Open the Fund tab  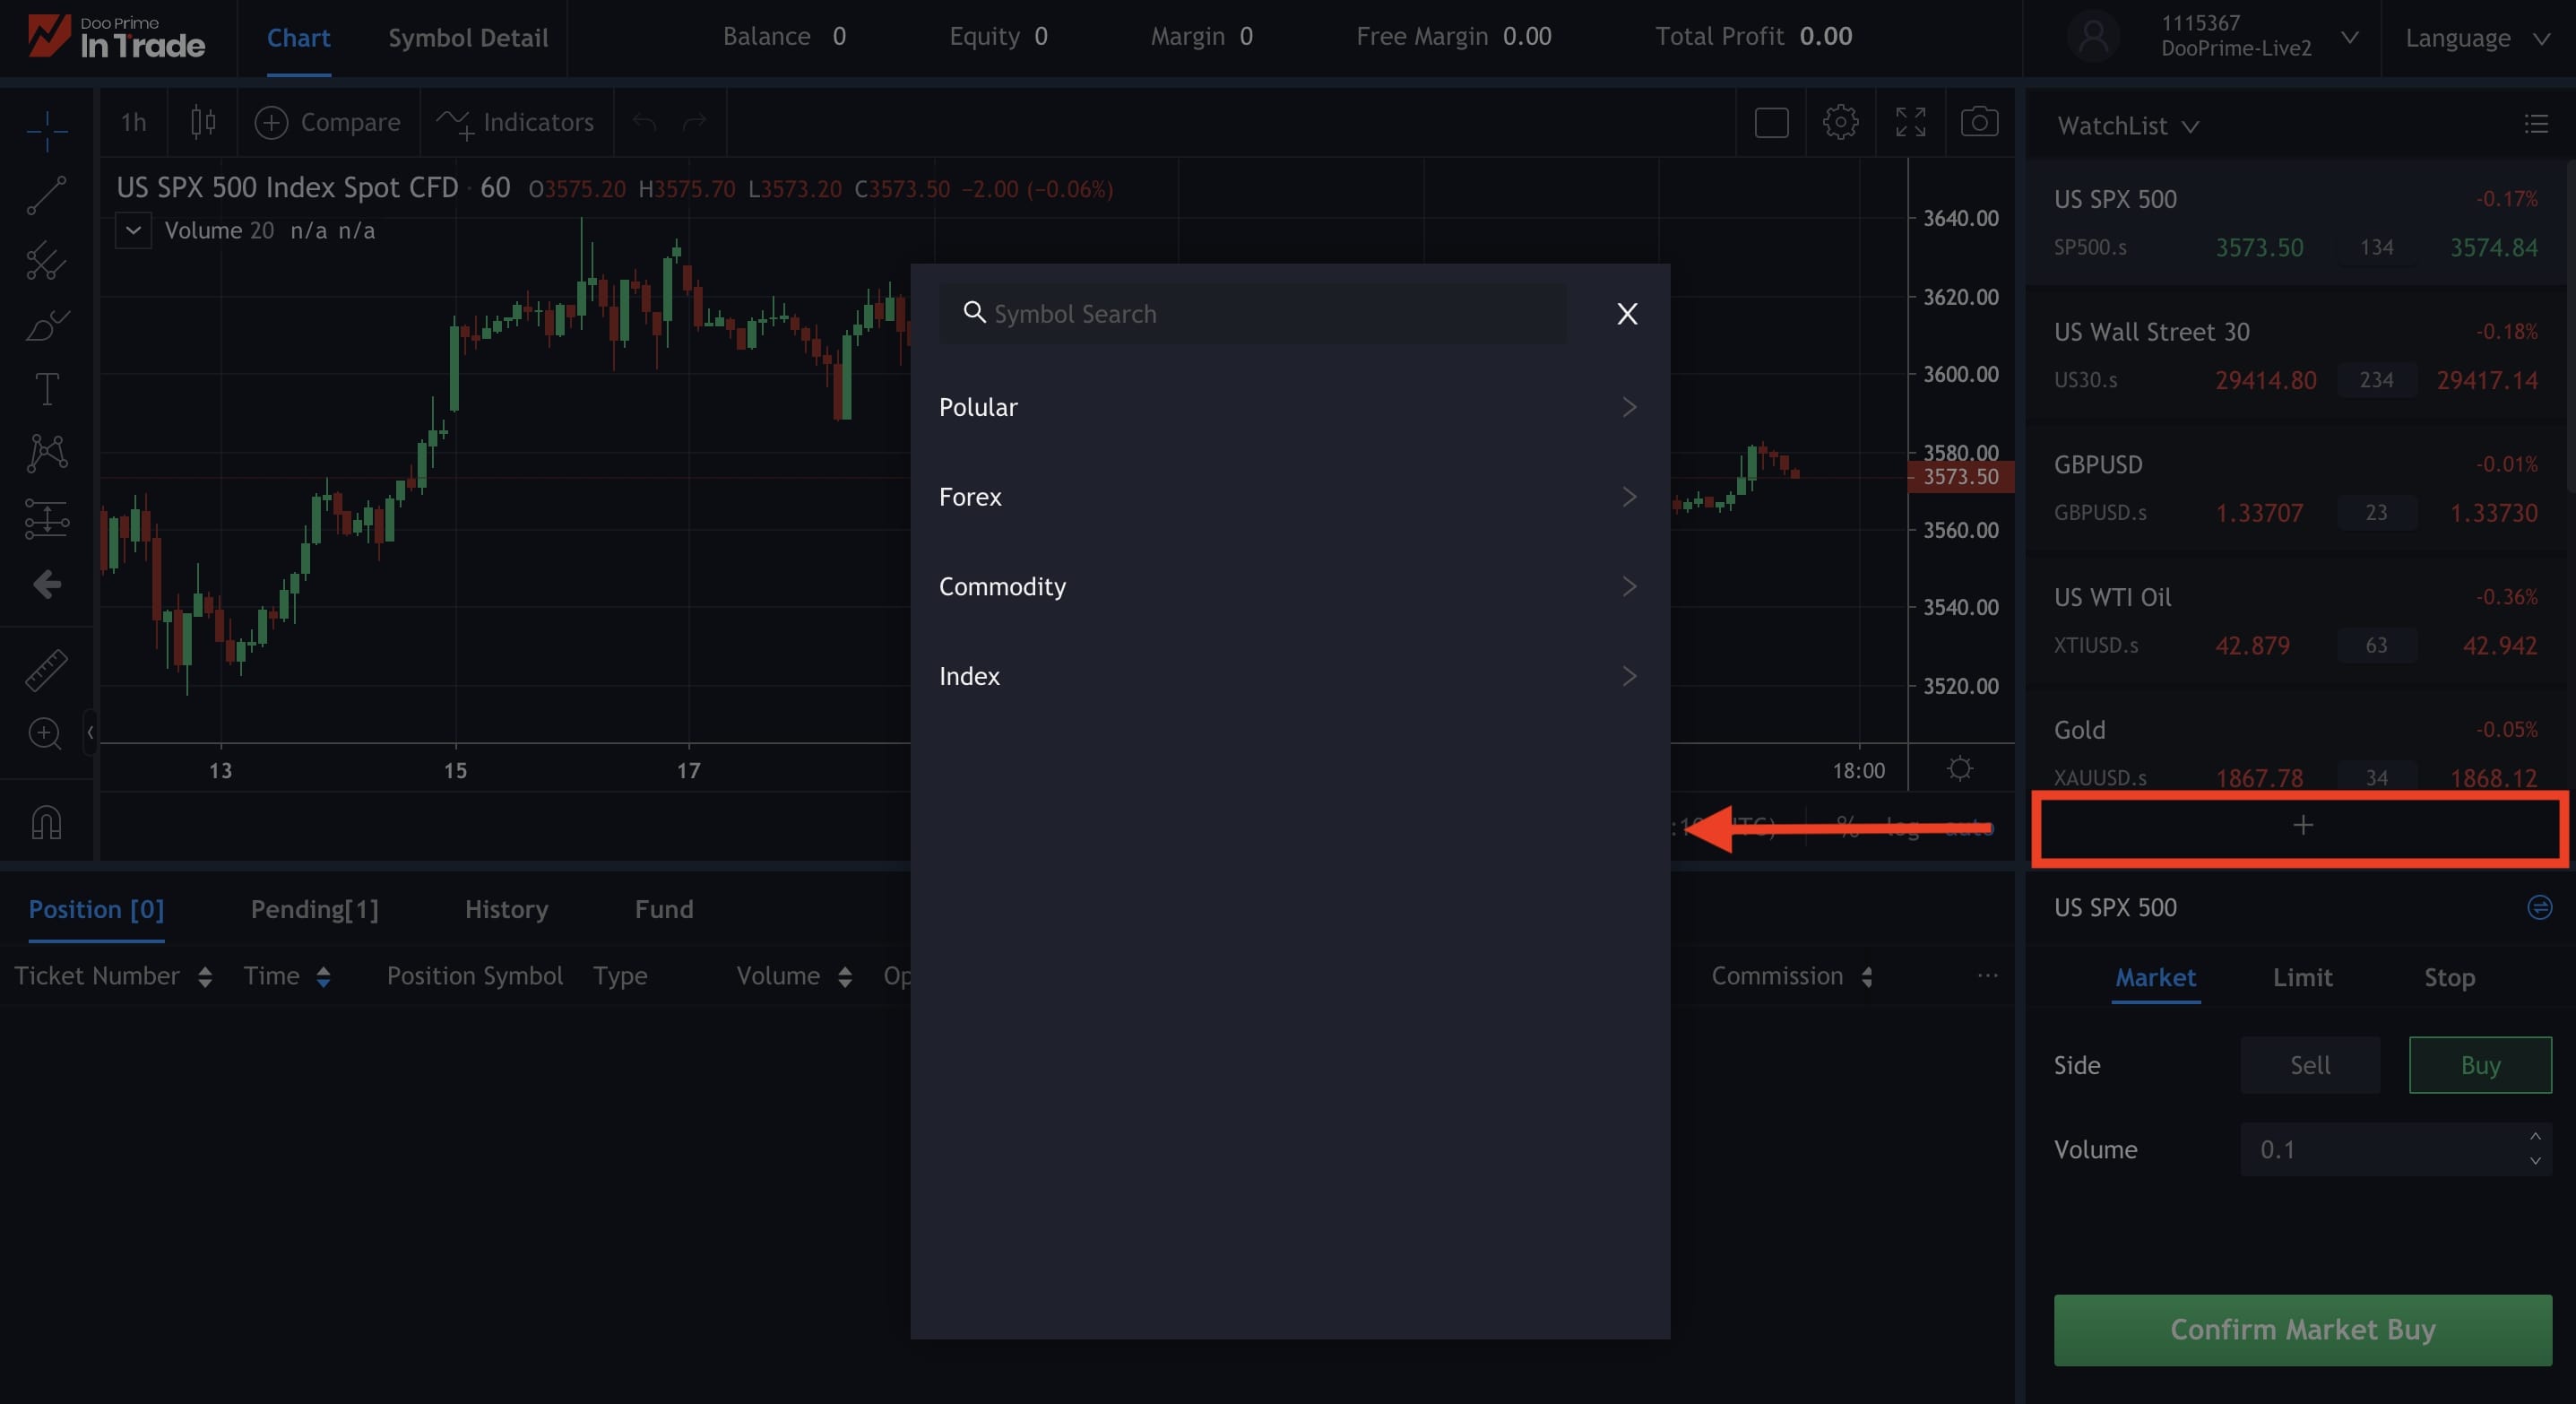click(x=664, y=909)
